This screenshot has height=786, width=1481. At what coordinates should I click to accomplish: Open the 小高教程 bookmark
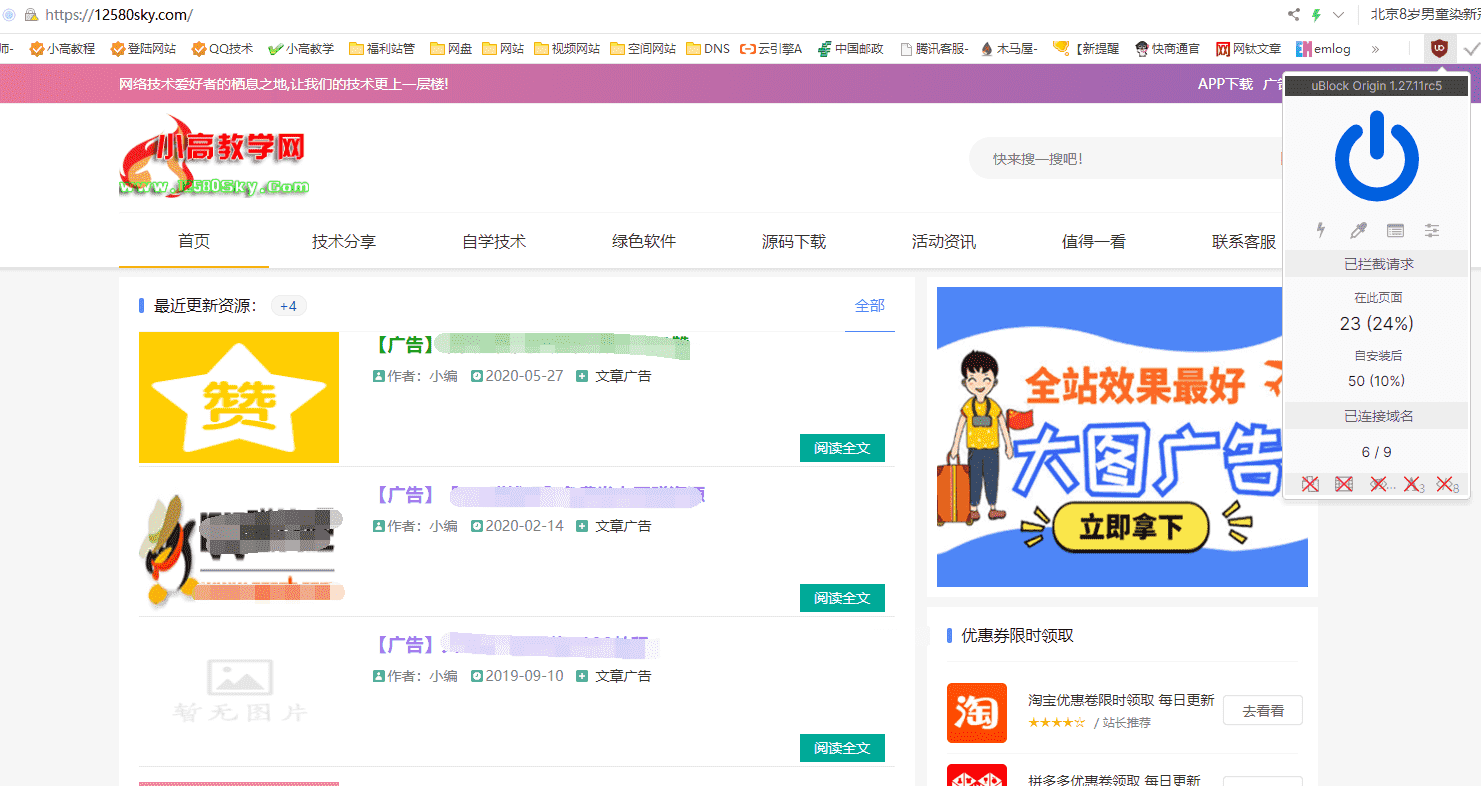pyautogui.click(x=62, y=48)
